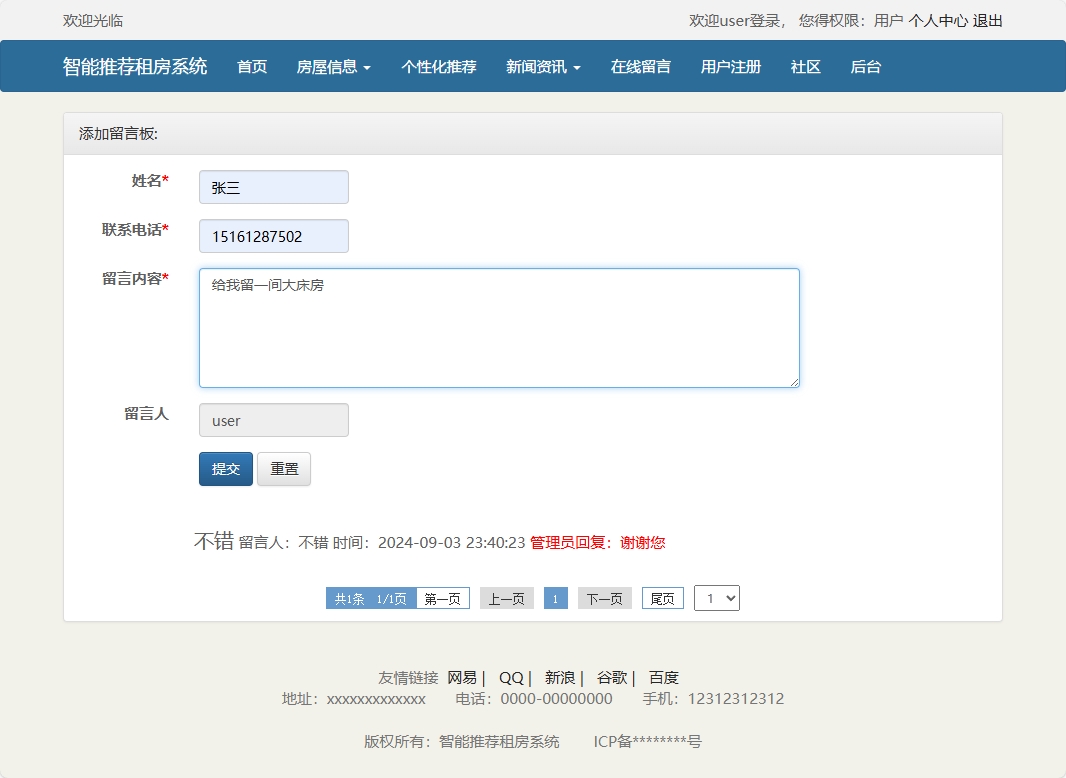Click inside the 留言内容 text area
Screen dimensions: 1066x778
click(x=500, y=328)
